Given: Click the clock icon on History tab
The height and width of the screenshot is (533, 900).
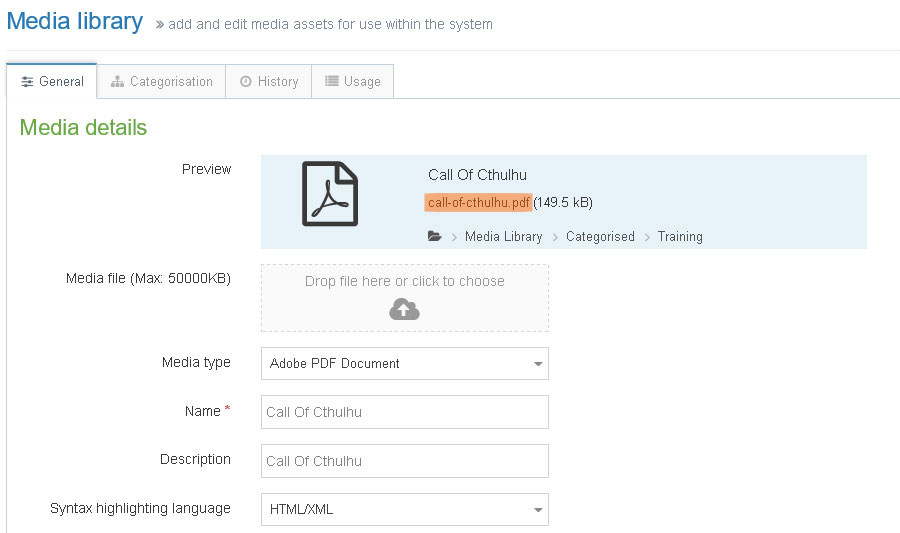Looking at the screenshot, I should pos(245,82).
